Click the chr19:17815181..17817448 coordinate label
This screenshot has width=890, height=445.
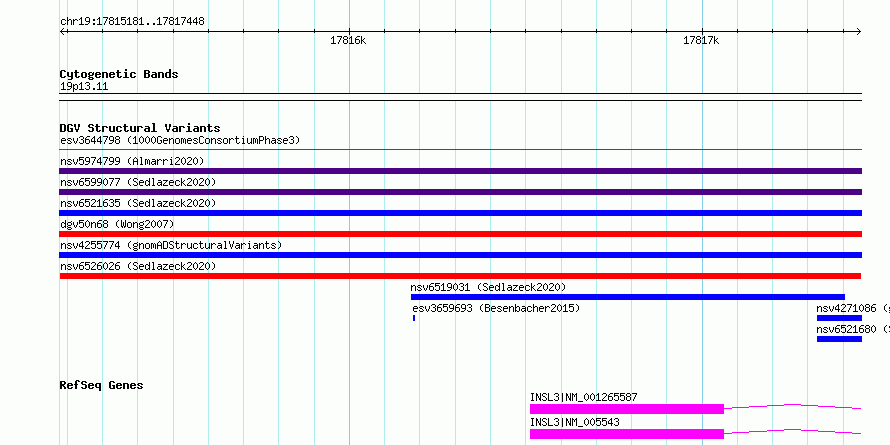tap(132, 22)
